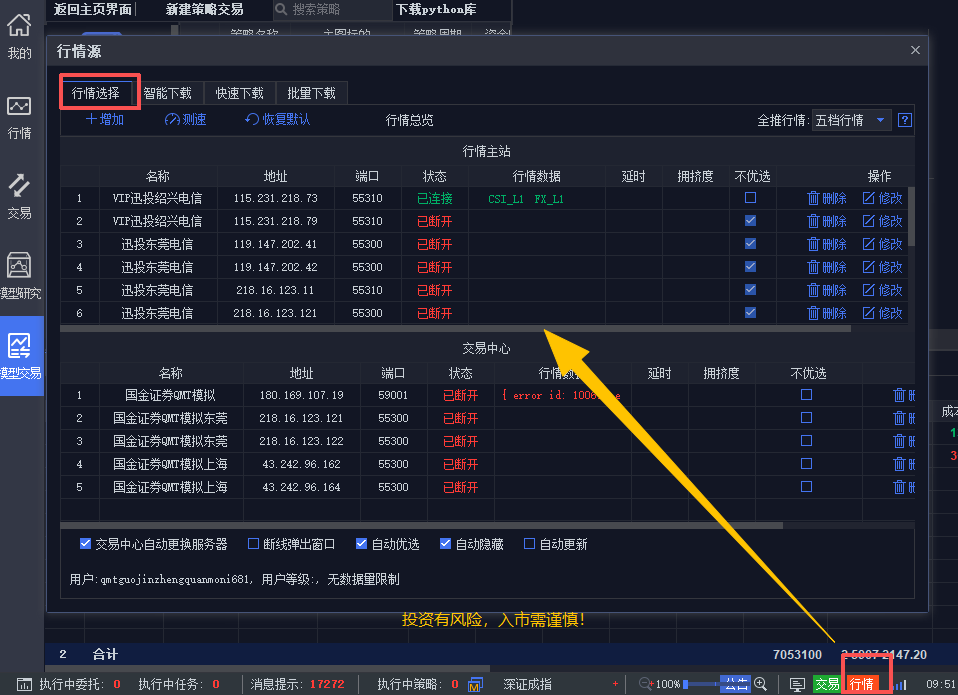This screenshot has width=958, height=695.
Task: Click the zoom slider in status bar
Action: coord(700,684)
